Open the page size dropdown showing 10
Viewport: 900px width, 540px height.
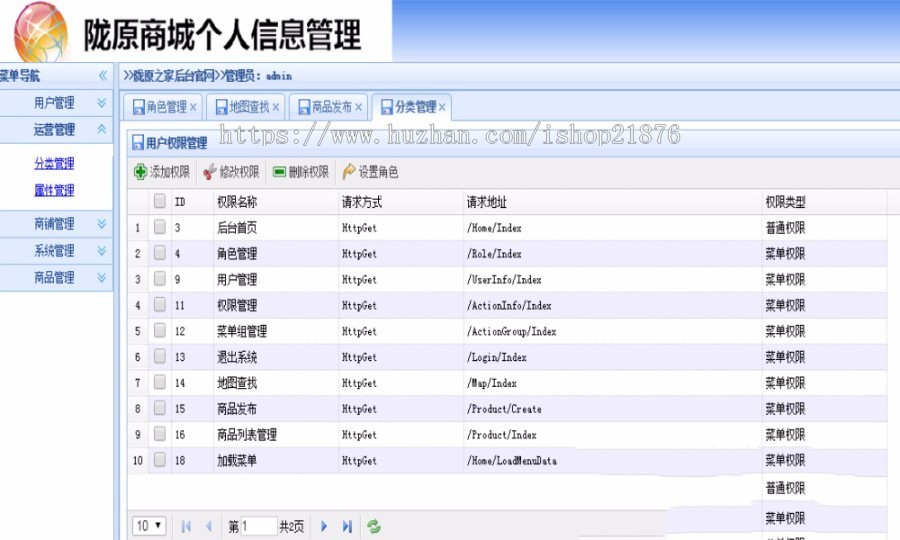149,526
